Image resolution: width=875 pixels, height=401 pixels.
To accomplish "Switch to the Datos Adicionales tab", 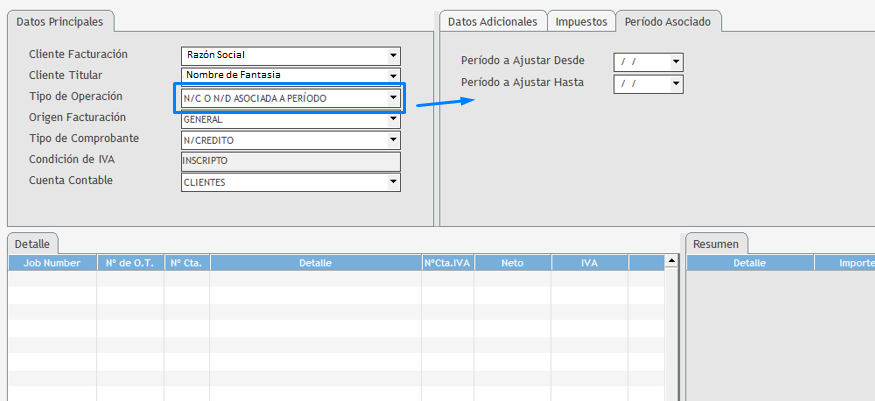I will pyautogui.click(x=493, y=21).
